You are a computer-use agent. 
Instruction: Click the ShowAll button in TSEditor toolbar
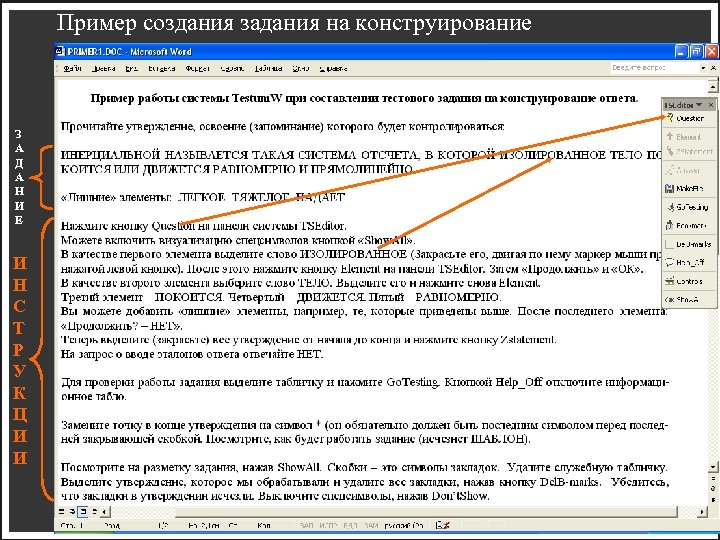pyautogui.click(x=683, y=300)
